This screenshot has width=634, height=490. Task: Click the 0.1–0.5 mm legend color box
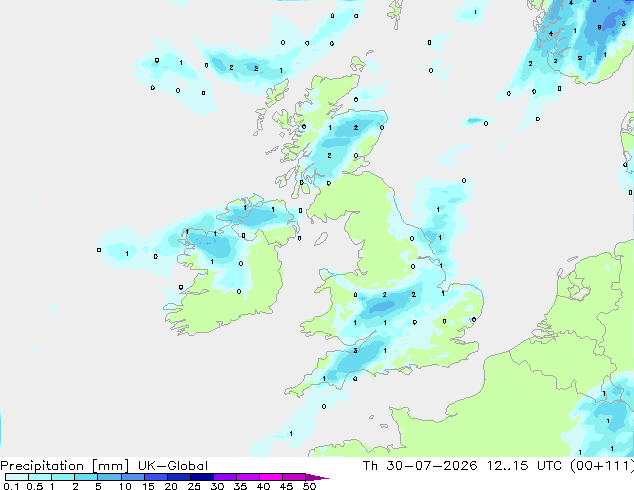click(x=17, y=477)
